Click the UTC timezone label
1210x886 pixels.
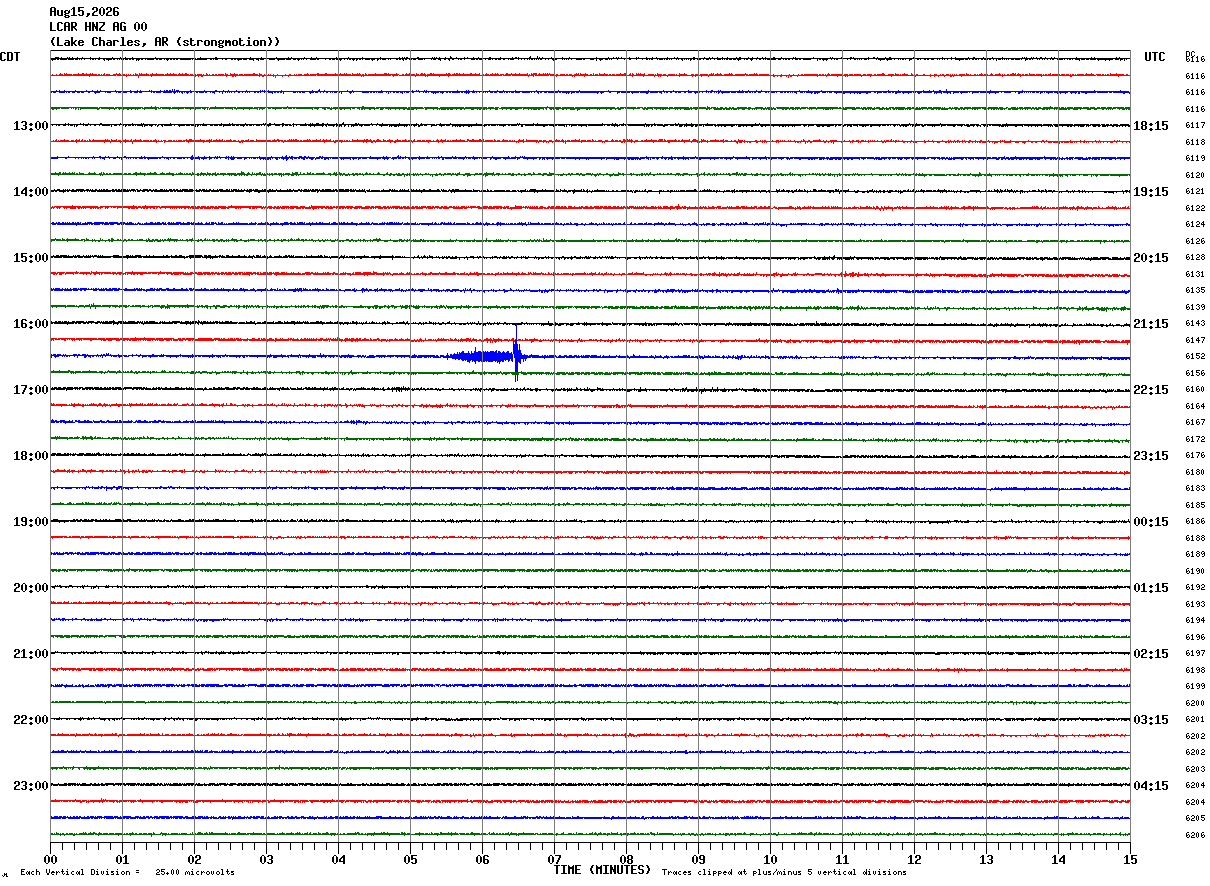pos(1155,57)
